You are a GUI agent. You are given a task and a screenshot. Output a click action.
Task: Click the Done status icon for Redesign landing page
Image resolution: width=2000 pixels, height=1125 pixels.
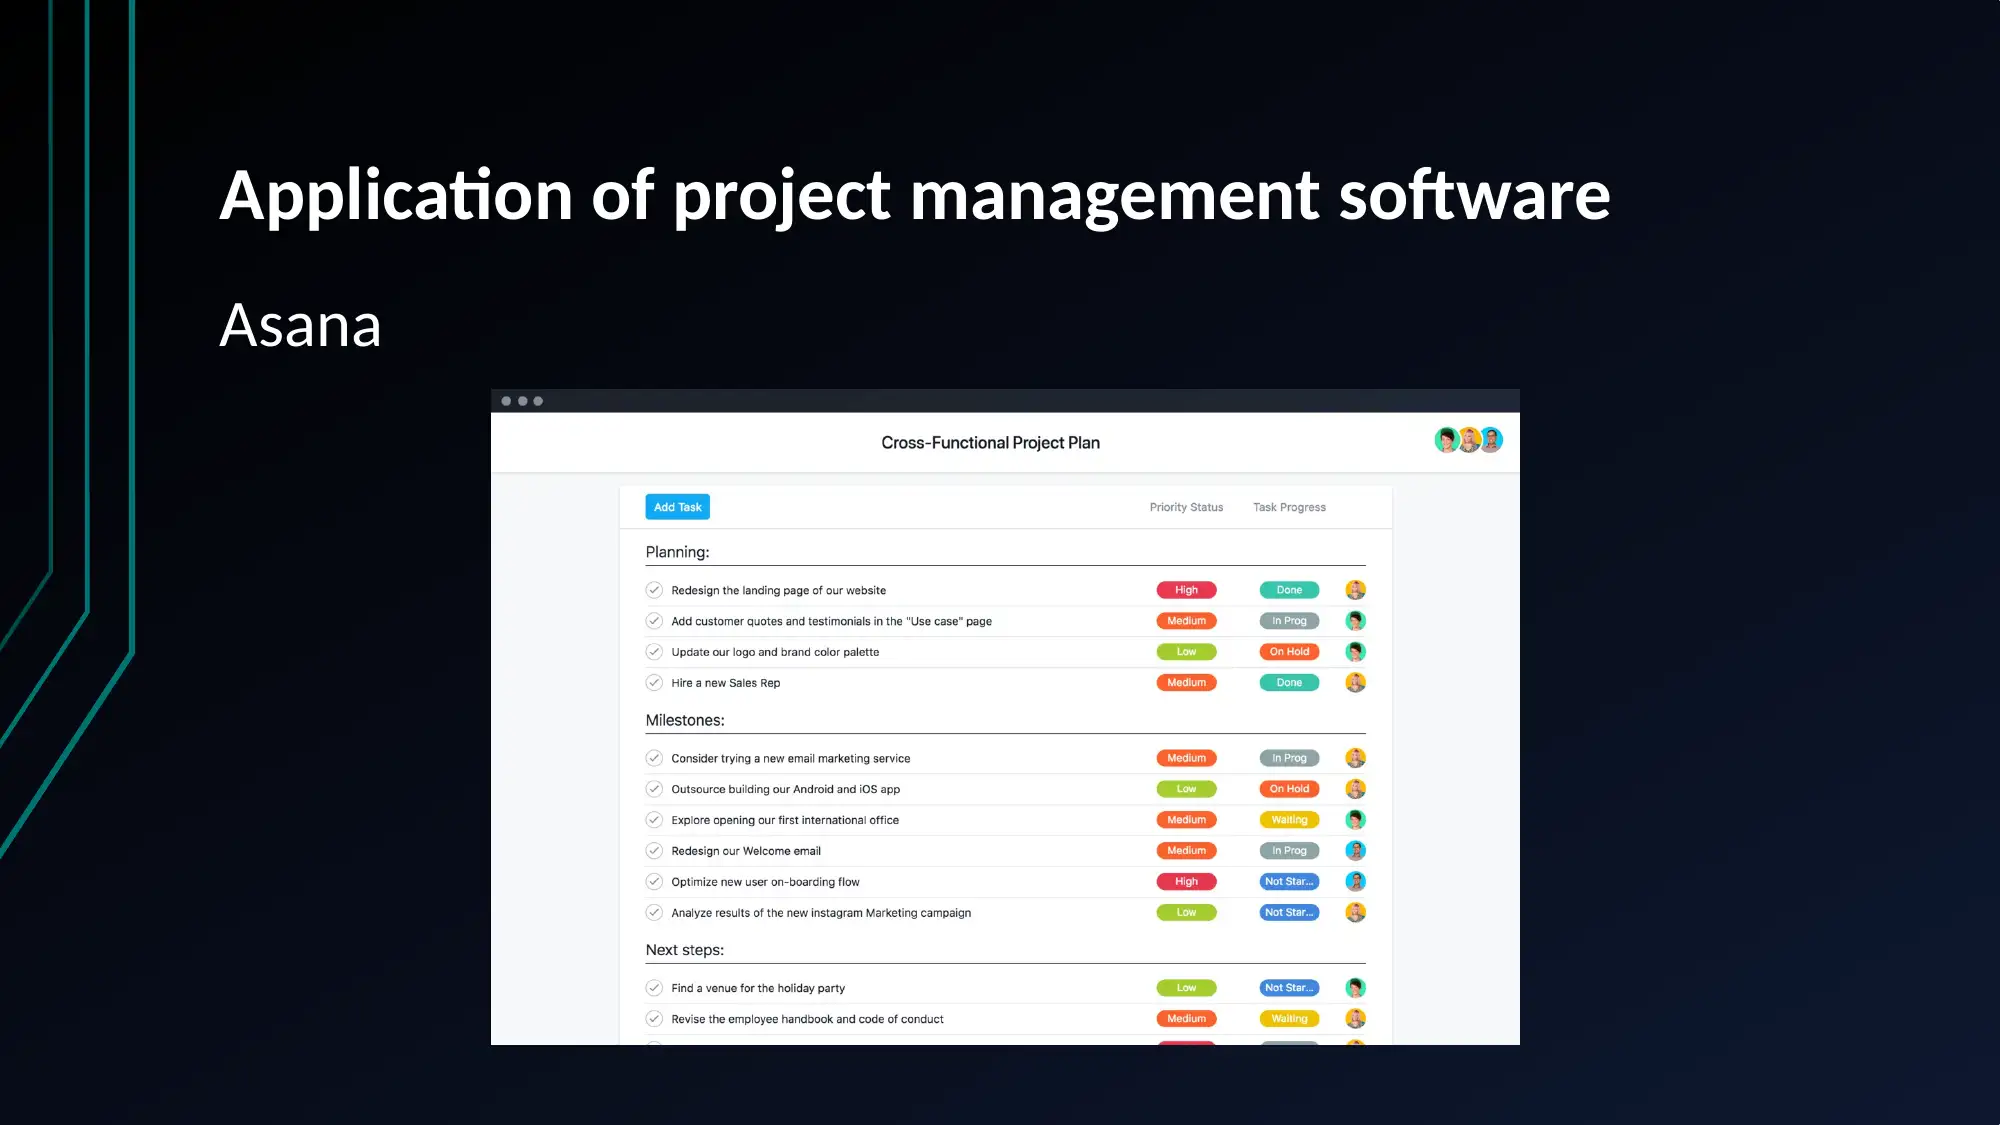[1288, 589]
